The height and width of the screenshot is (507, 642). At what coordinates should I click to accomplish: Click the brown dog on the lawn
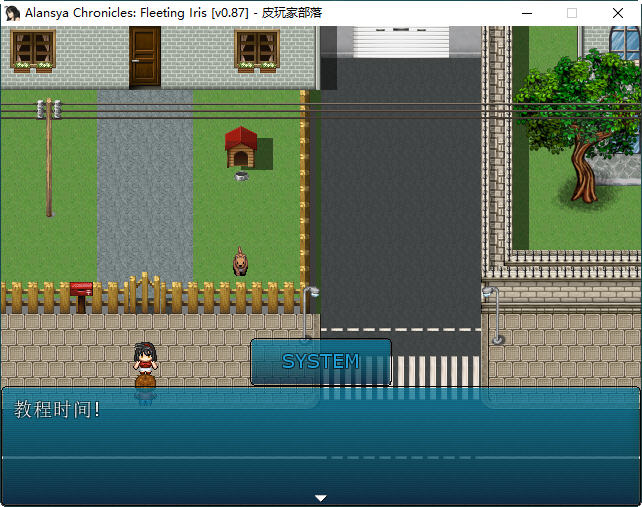[240, 262]
